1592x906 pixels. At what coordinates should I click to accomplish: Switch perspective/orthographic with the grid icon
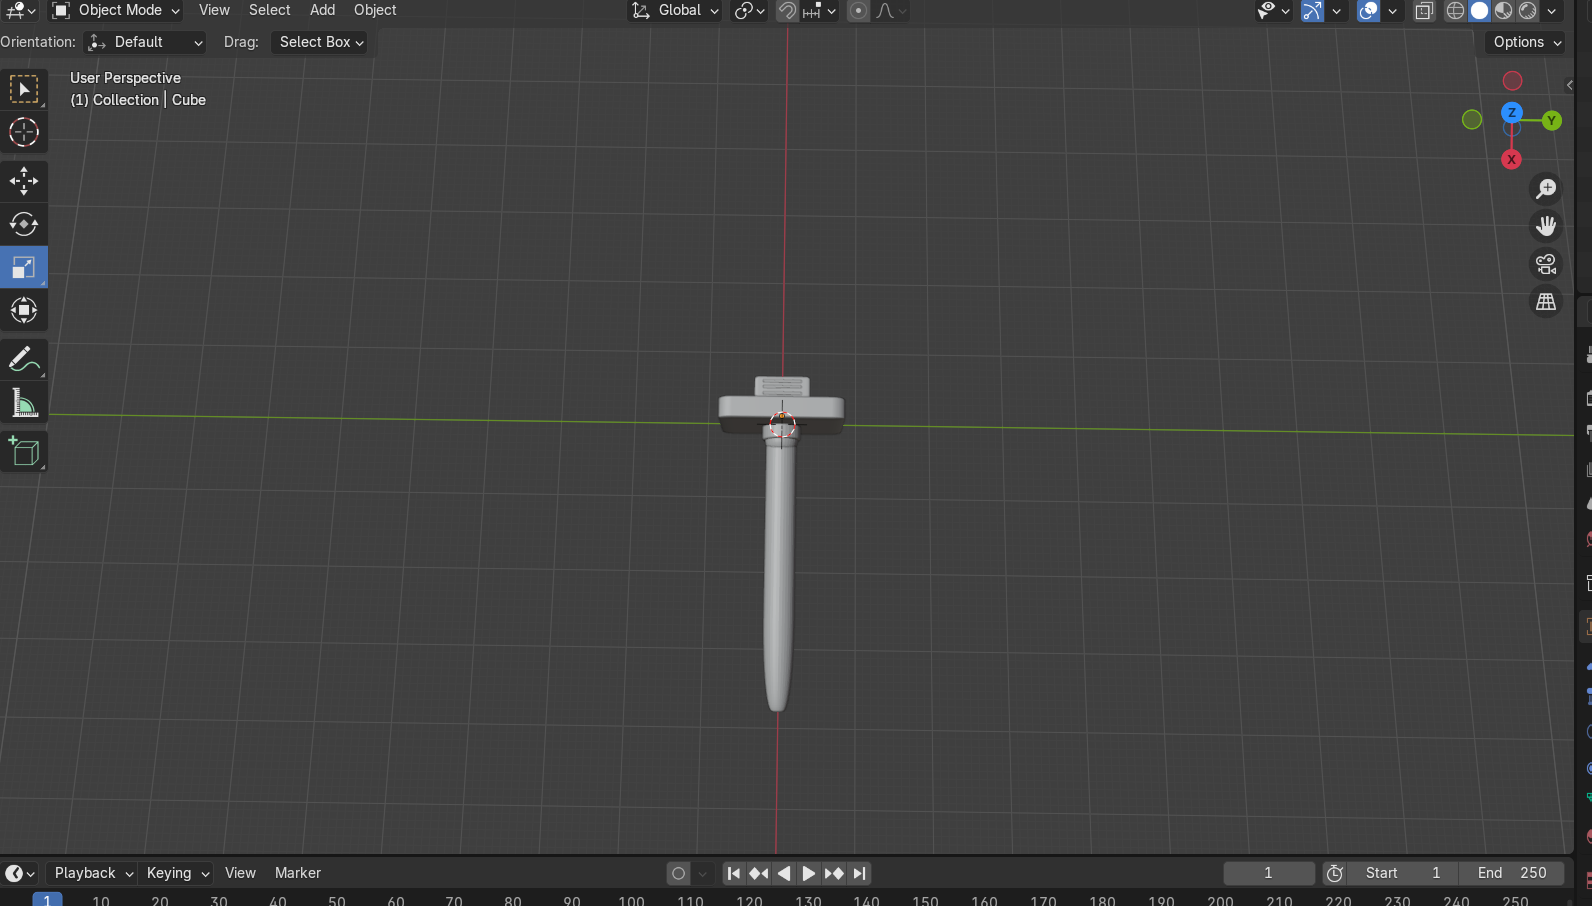(x=1546, y=301)
